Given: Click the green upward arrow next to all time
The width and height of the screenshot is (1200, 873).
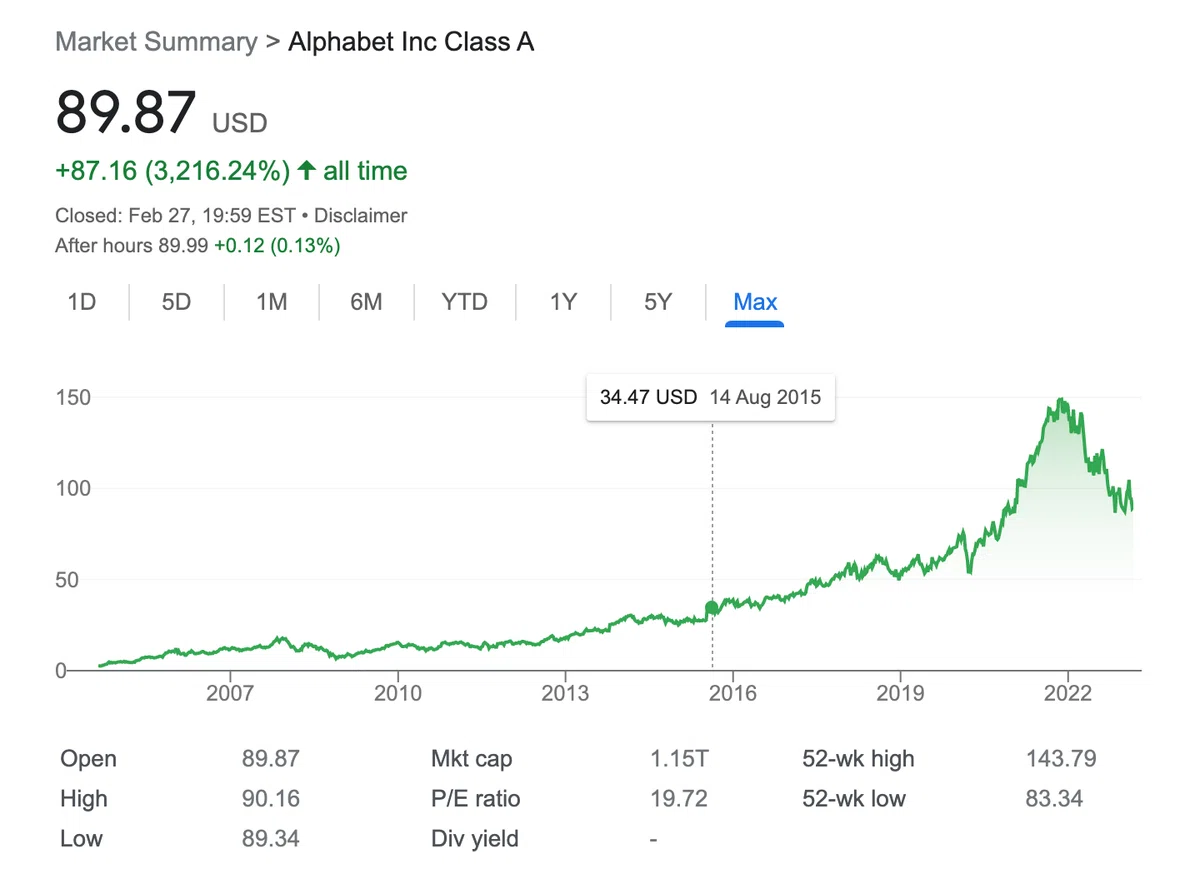Looking at the screenshot, I should (307, 171).
